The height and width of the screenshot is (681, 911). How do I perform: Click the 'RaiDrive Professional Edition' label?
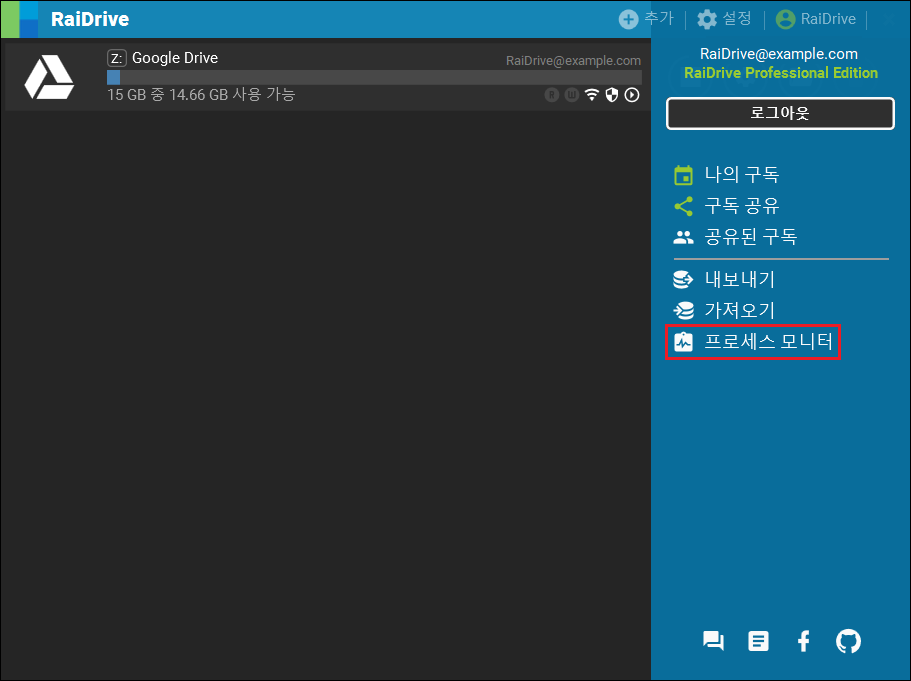pyautogui.click(x=781, y=73)
